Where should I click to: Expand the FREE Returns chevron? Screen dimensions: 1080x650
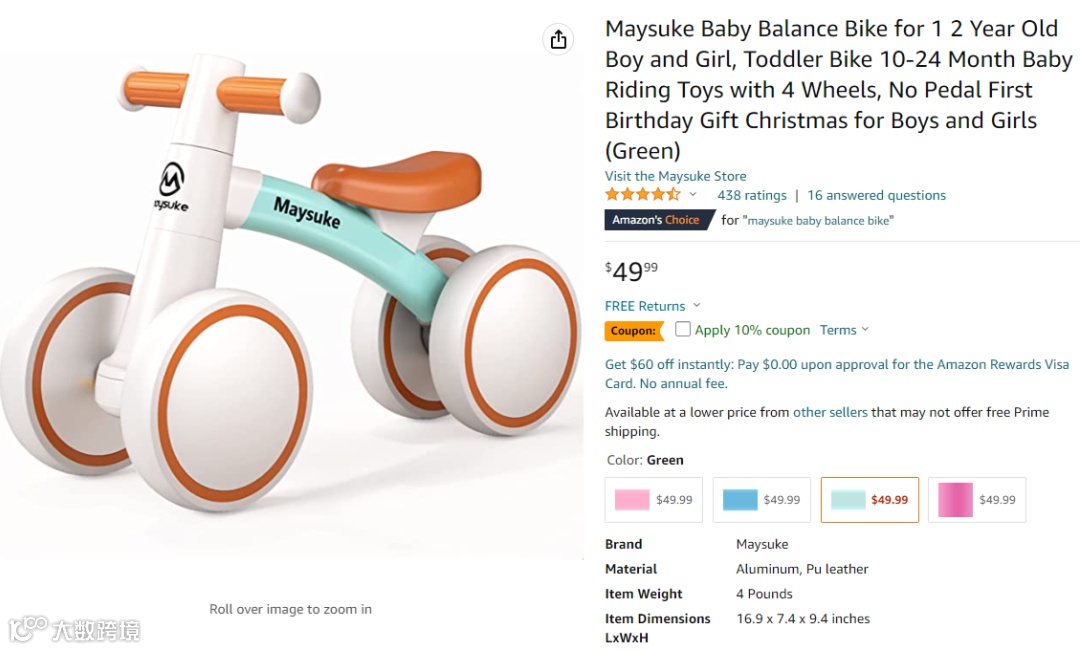pyautogui.click(x=697, y=306)
